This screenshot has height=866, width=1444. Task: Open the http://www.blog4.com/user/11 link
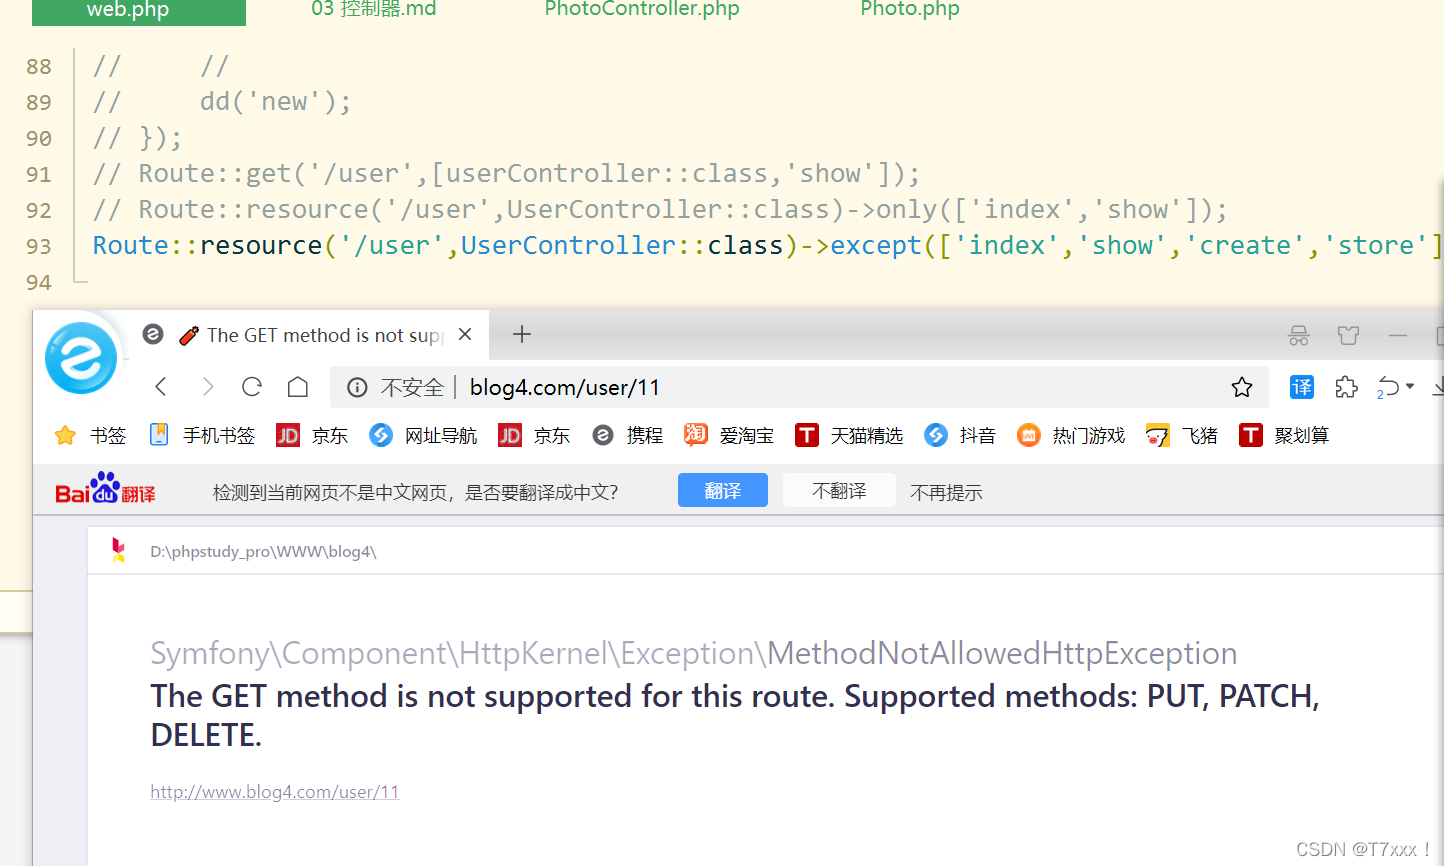click(x=275, y=792)
